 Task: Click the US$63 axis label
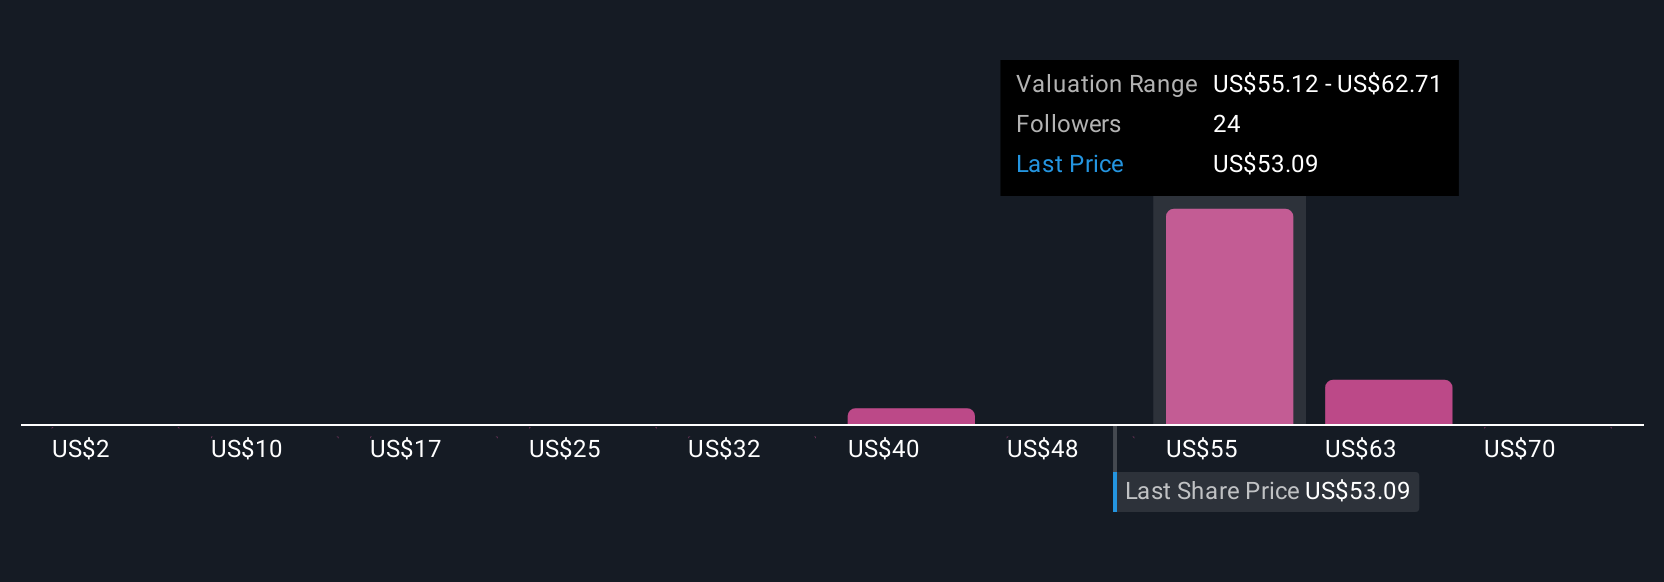pyautogui.click(x=1360, y=449)
